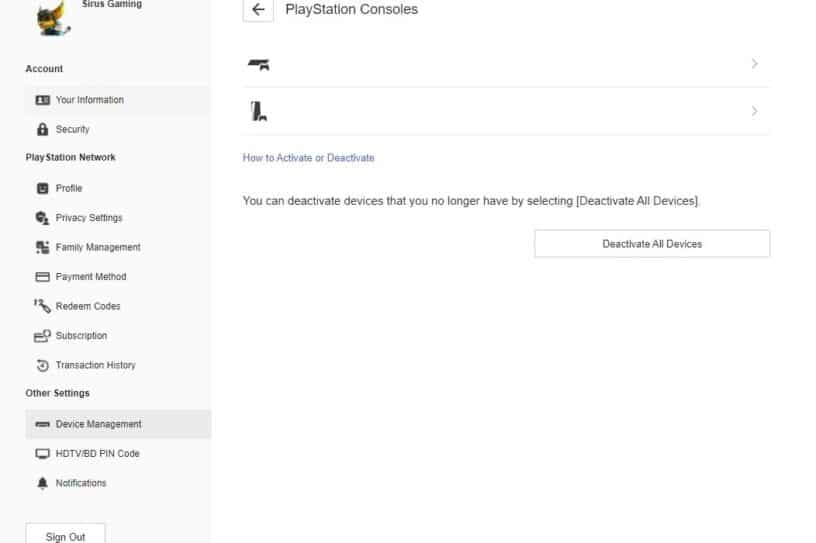Image resolution: width=816 pixels, height=543 pixels.
Task: Click the "You can deactivate devices" description text
Action: [x=471, y=201]
